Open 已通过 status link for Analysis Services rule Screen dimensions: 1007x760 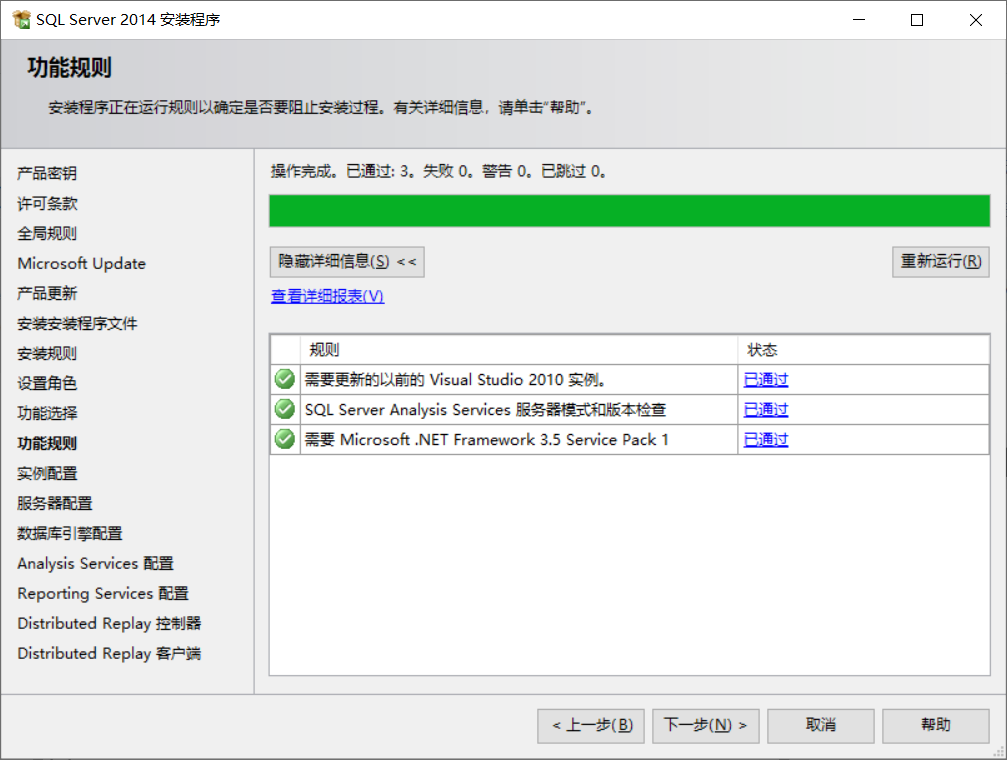point(766,409)
